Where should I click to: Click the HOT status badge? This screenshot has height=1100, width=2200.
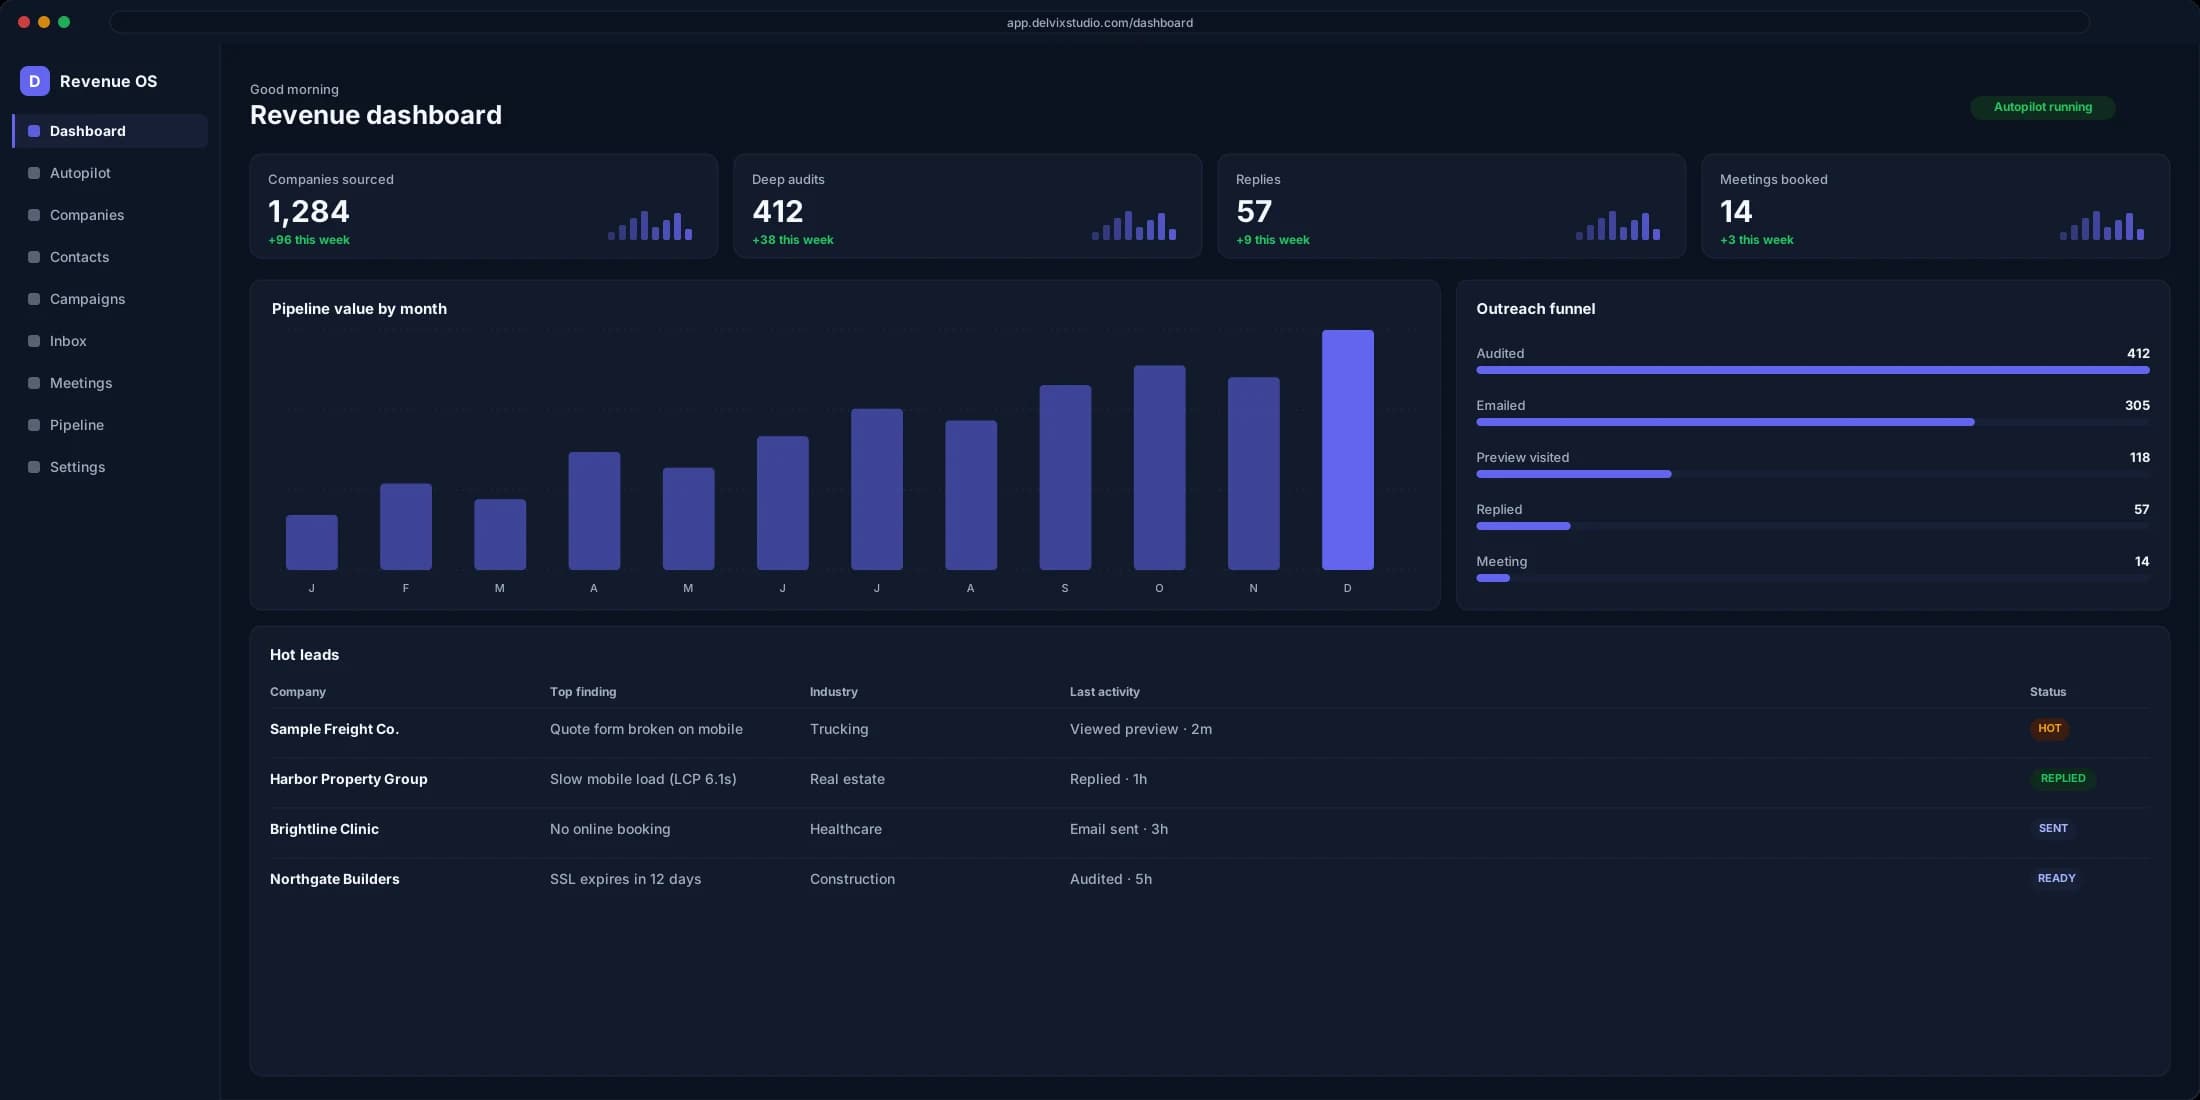tap(2049, 728)
